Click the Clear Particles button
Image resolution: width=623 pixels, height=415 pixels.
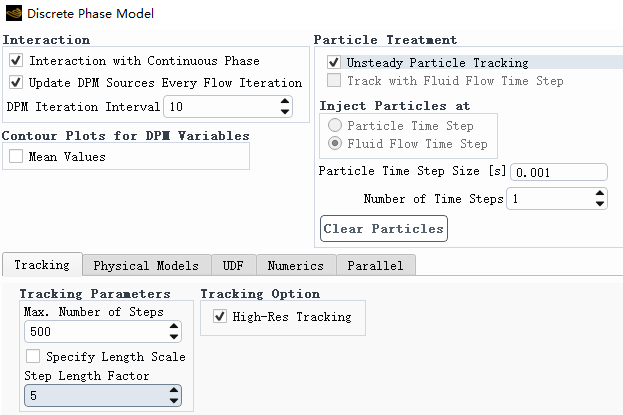[x=384, y=229]
